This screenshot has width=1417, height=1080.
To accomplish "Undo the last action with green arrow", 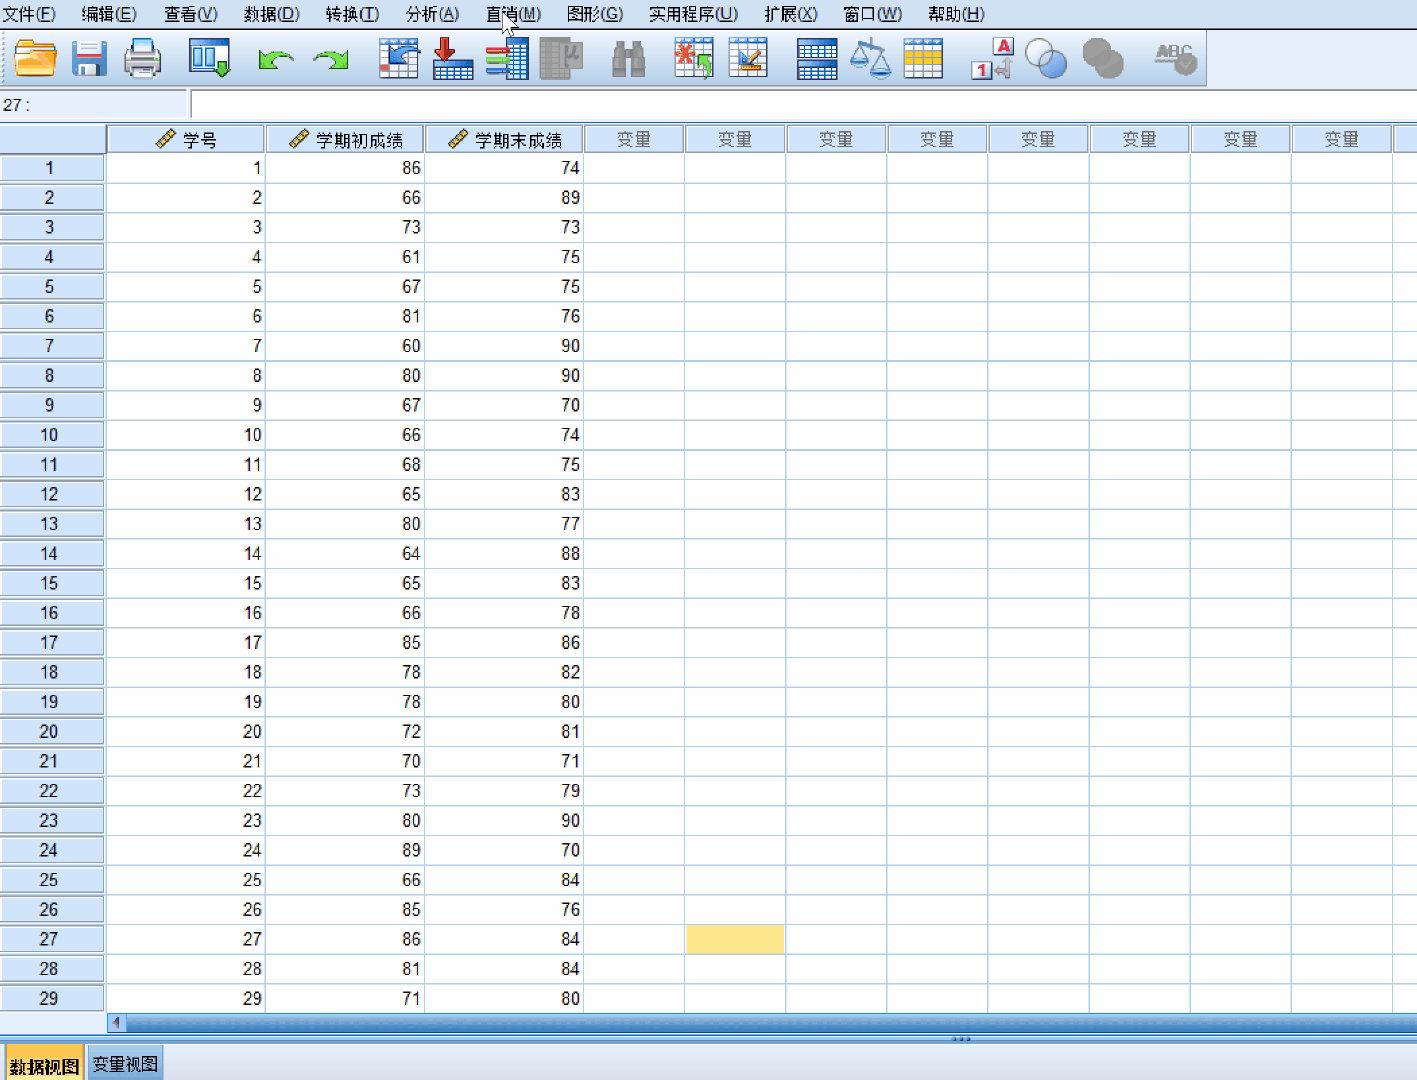I will (275, 60).
